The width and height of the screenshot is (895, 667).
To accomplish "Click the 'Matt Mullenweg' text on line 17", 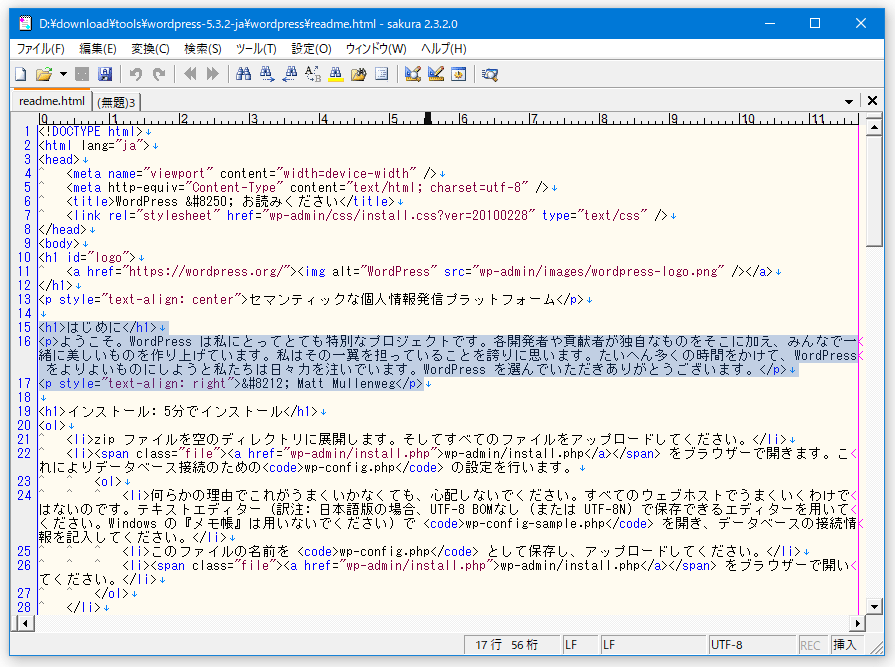I will pyautogui.click(x=346, y=383).
